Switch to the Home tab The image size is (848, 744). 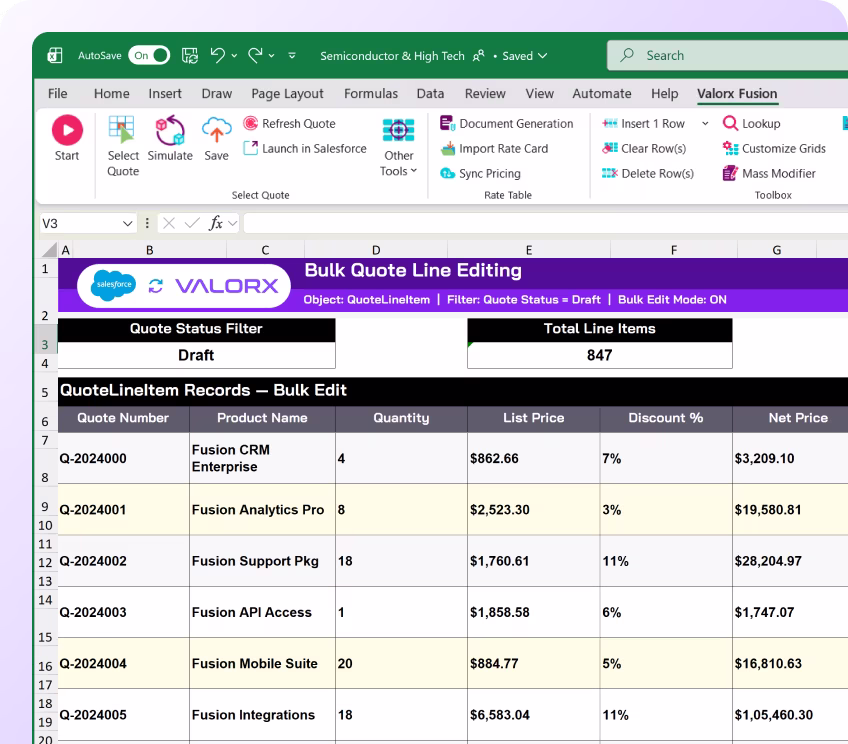pyautogui.click(x=111, y=94)
